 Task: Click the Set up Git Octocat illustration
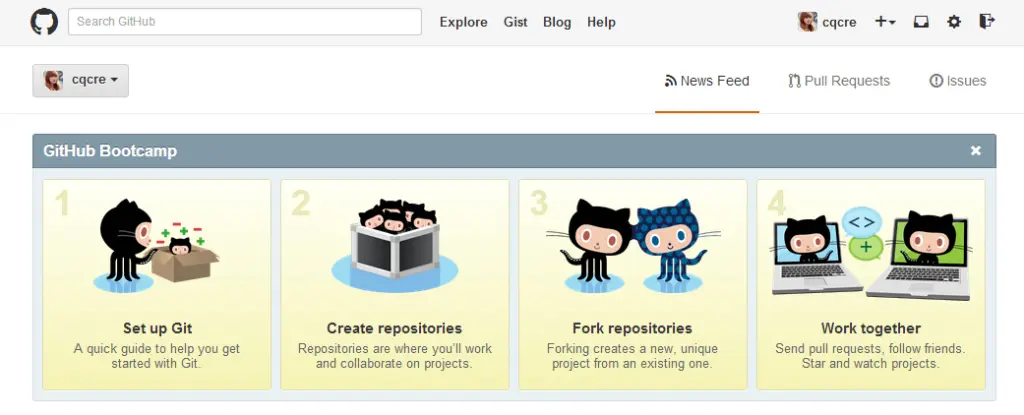[155, 246]
